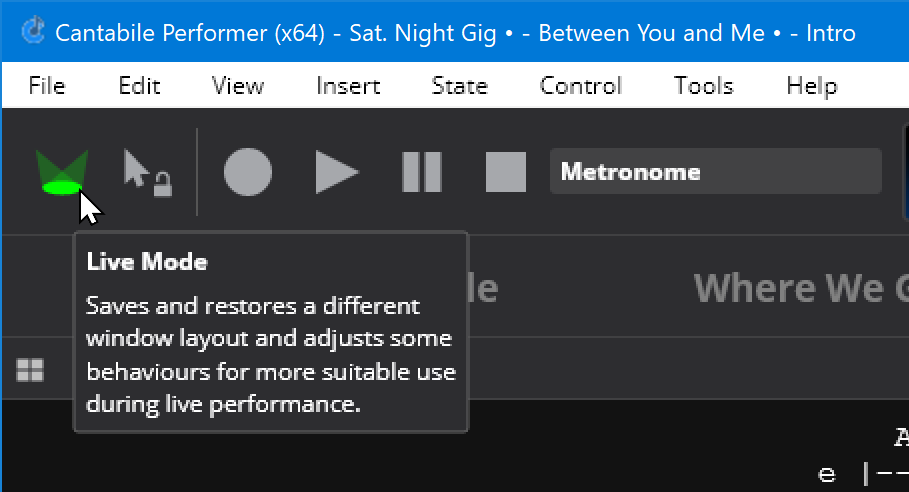The height and width of the screenshot is (492, 909).
Task: Start recording with the Record circle button
Action: tap(248, 172)
